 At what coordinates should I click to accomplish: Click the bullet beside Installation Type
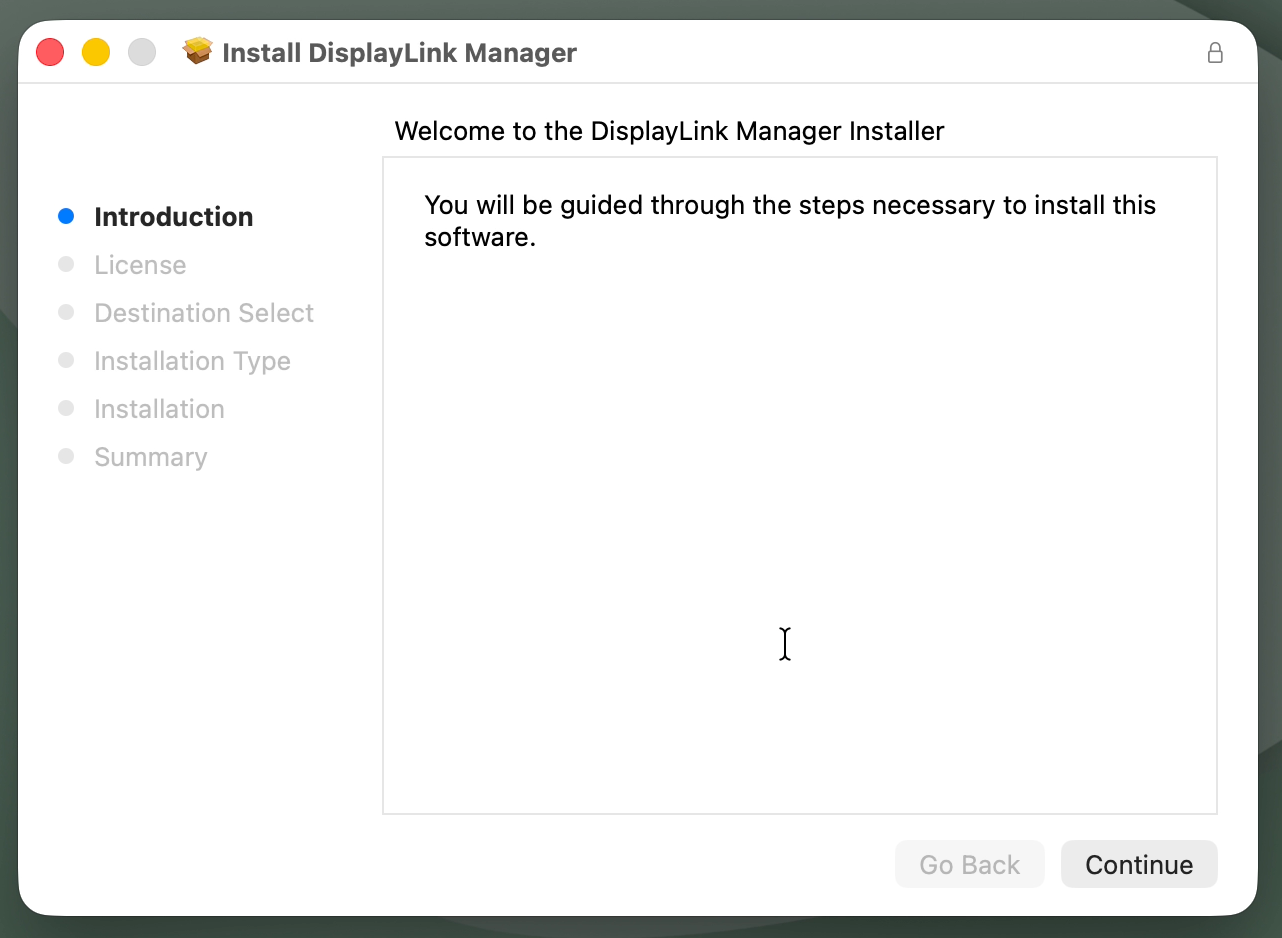(67, 360)
